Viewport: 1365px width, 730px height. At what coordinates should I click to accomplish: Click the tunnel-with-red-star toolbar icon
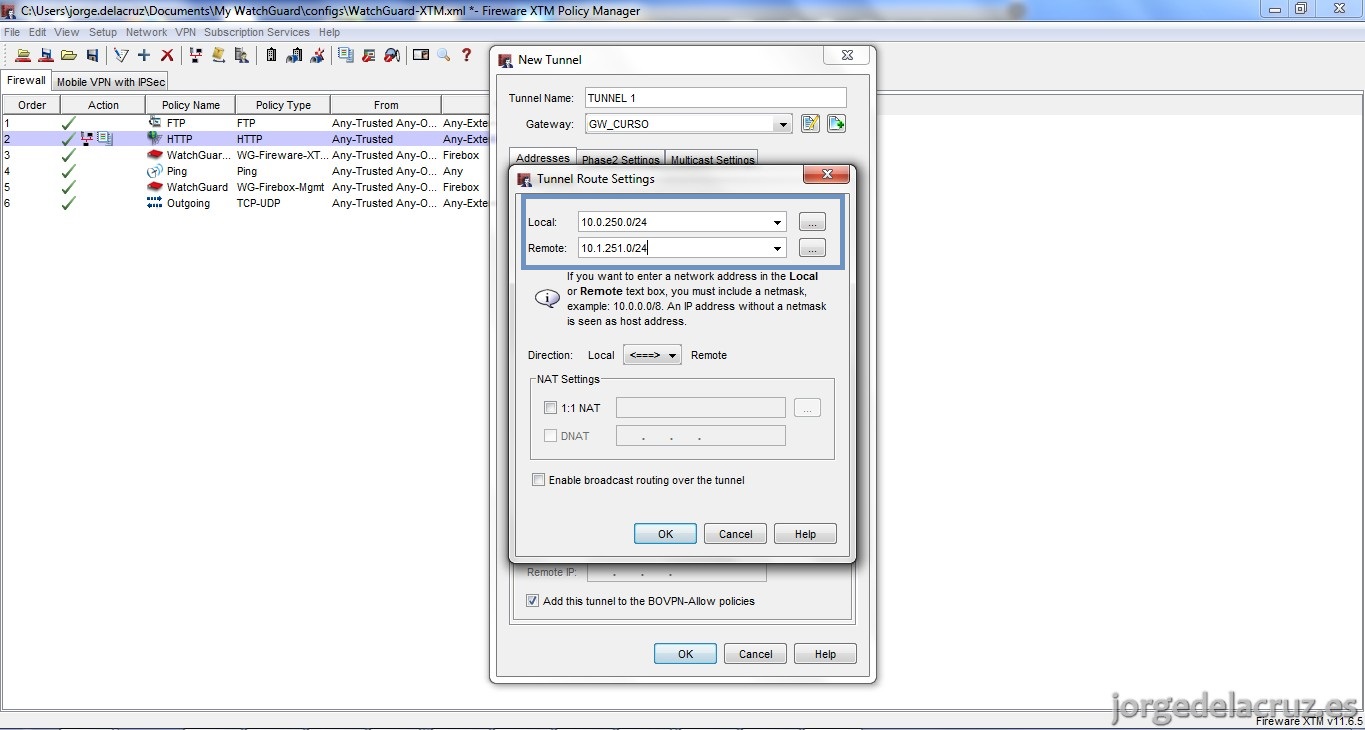coord(317,56)
